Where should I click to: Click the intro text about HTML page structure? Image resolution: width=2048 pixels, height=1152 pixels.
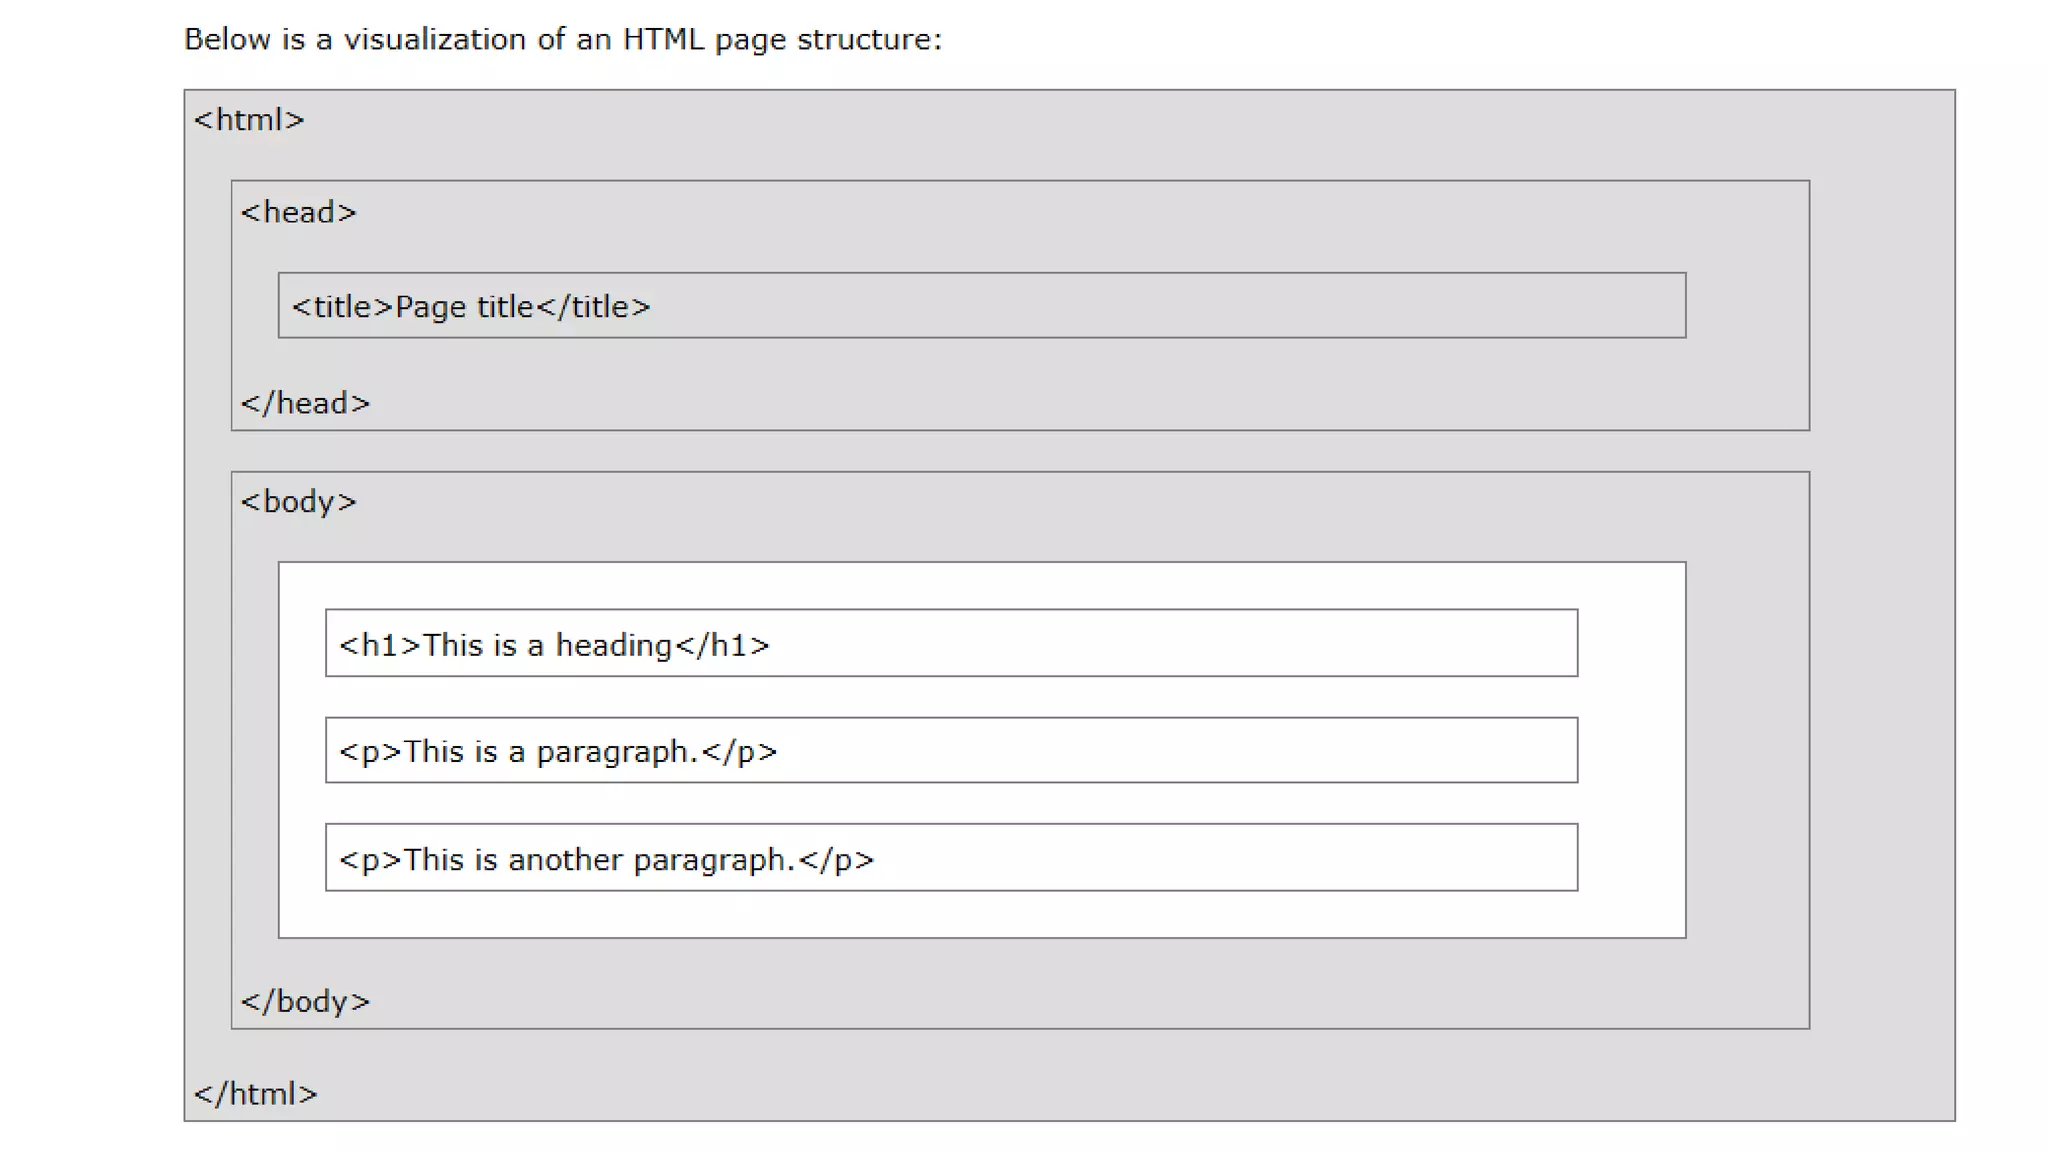[x=563, y=39]
